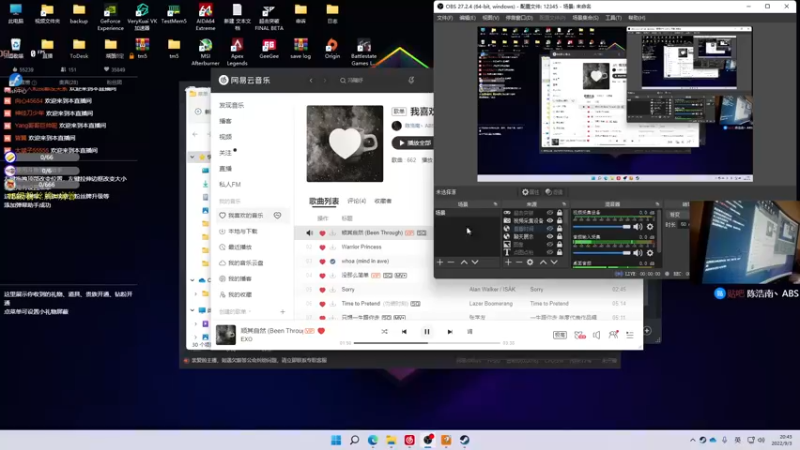This screenshot has width=800, height=450.
Task: Show hidden system tray icons chevron
Action: (x=692, y=440)
